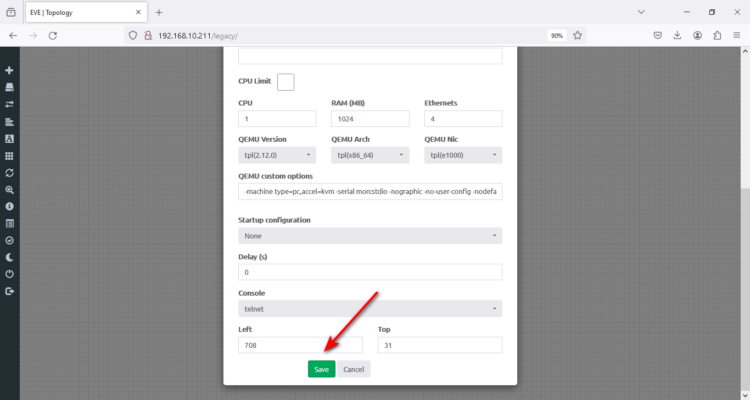Click the insecure connection padlock icon
The image size is (750, 400).
(148, 35)
